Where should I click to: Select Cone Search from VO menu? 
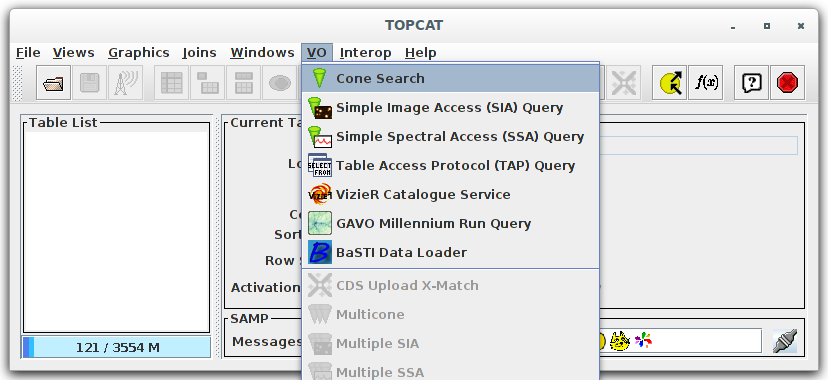click(x=451, y=79)
